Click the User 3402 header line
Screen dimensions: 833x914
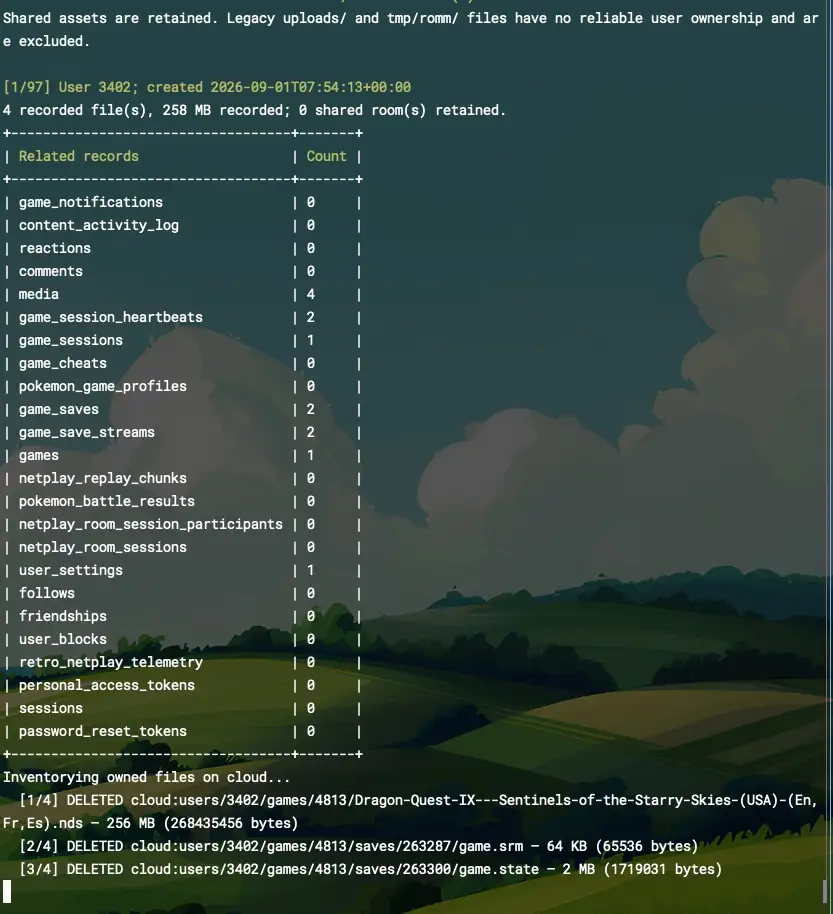click(x=207, y=87)
